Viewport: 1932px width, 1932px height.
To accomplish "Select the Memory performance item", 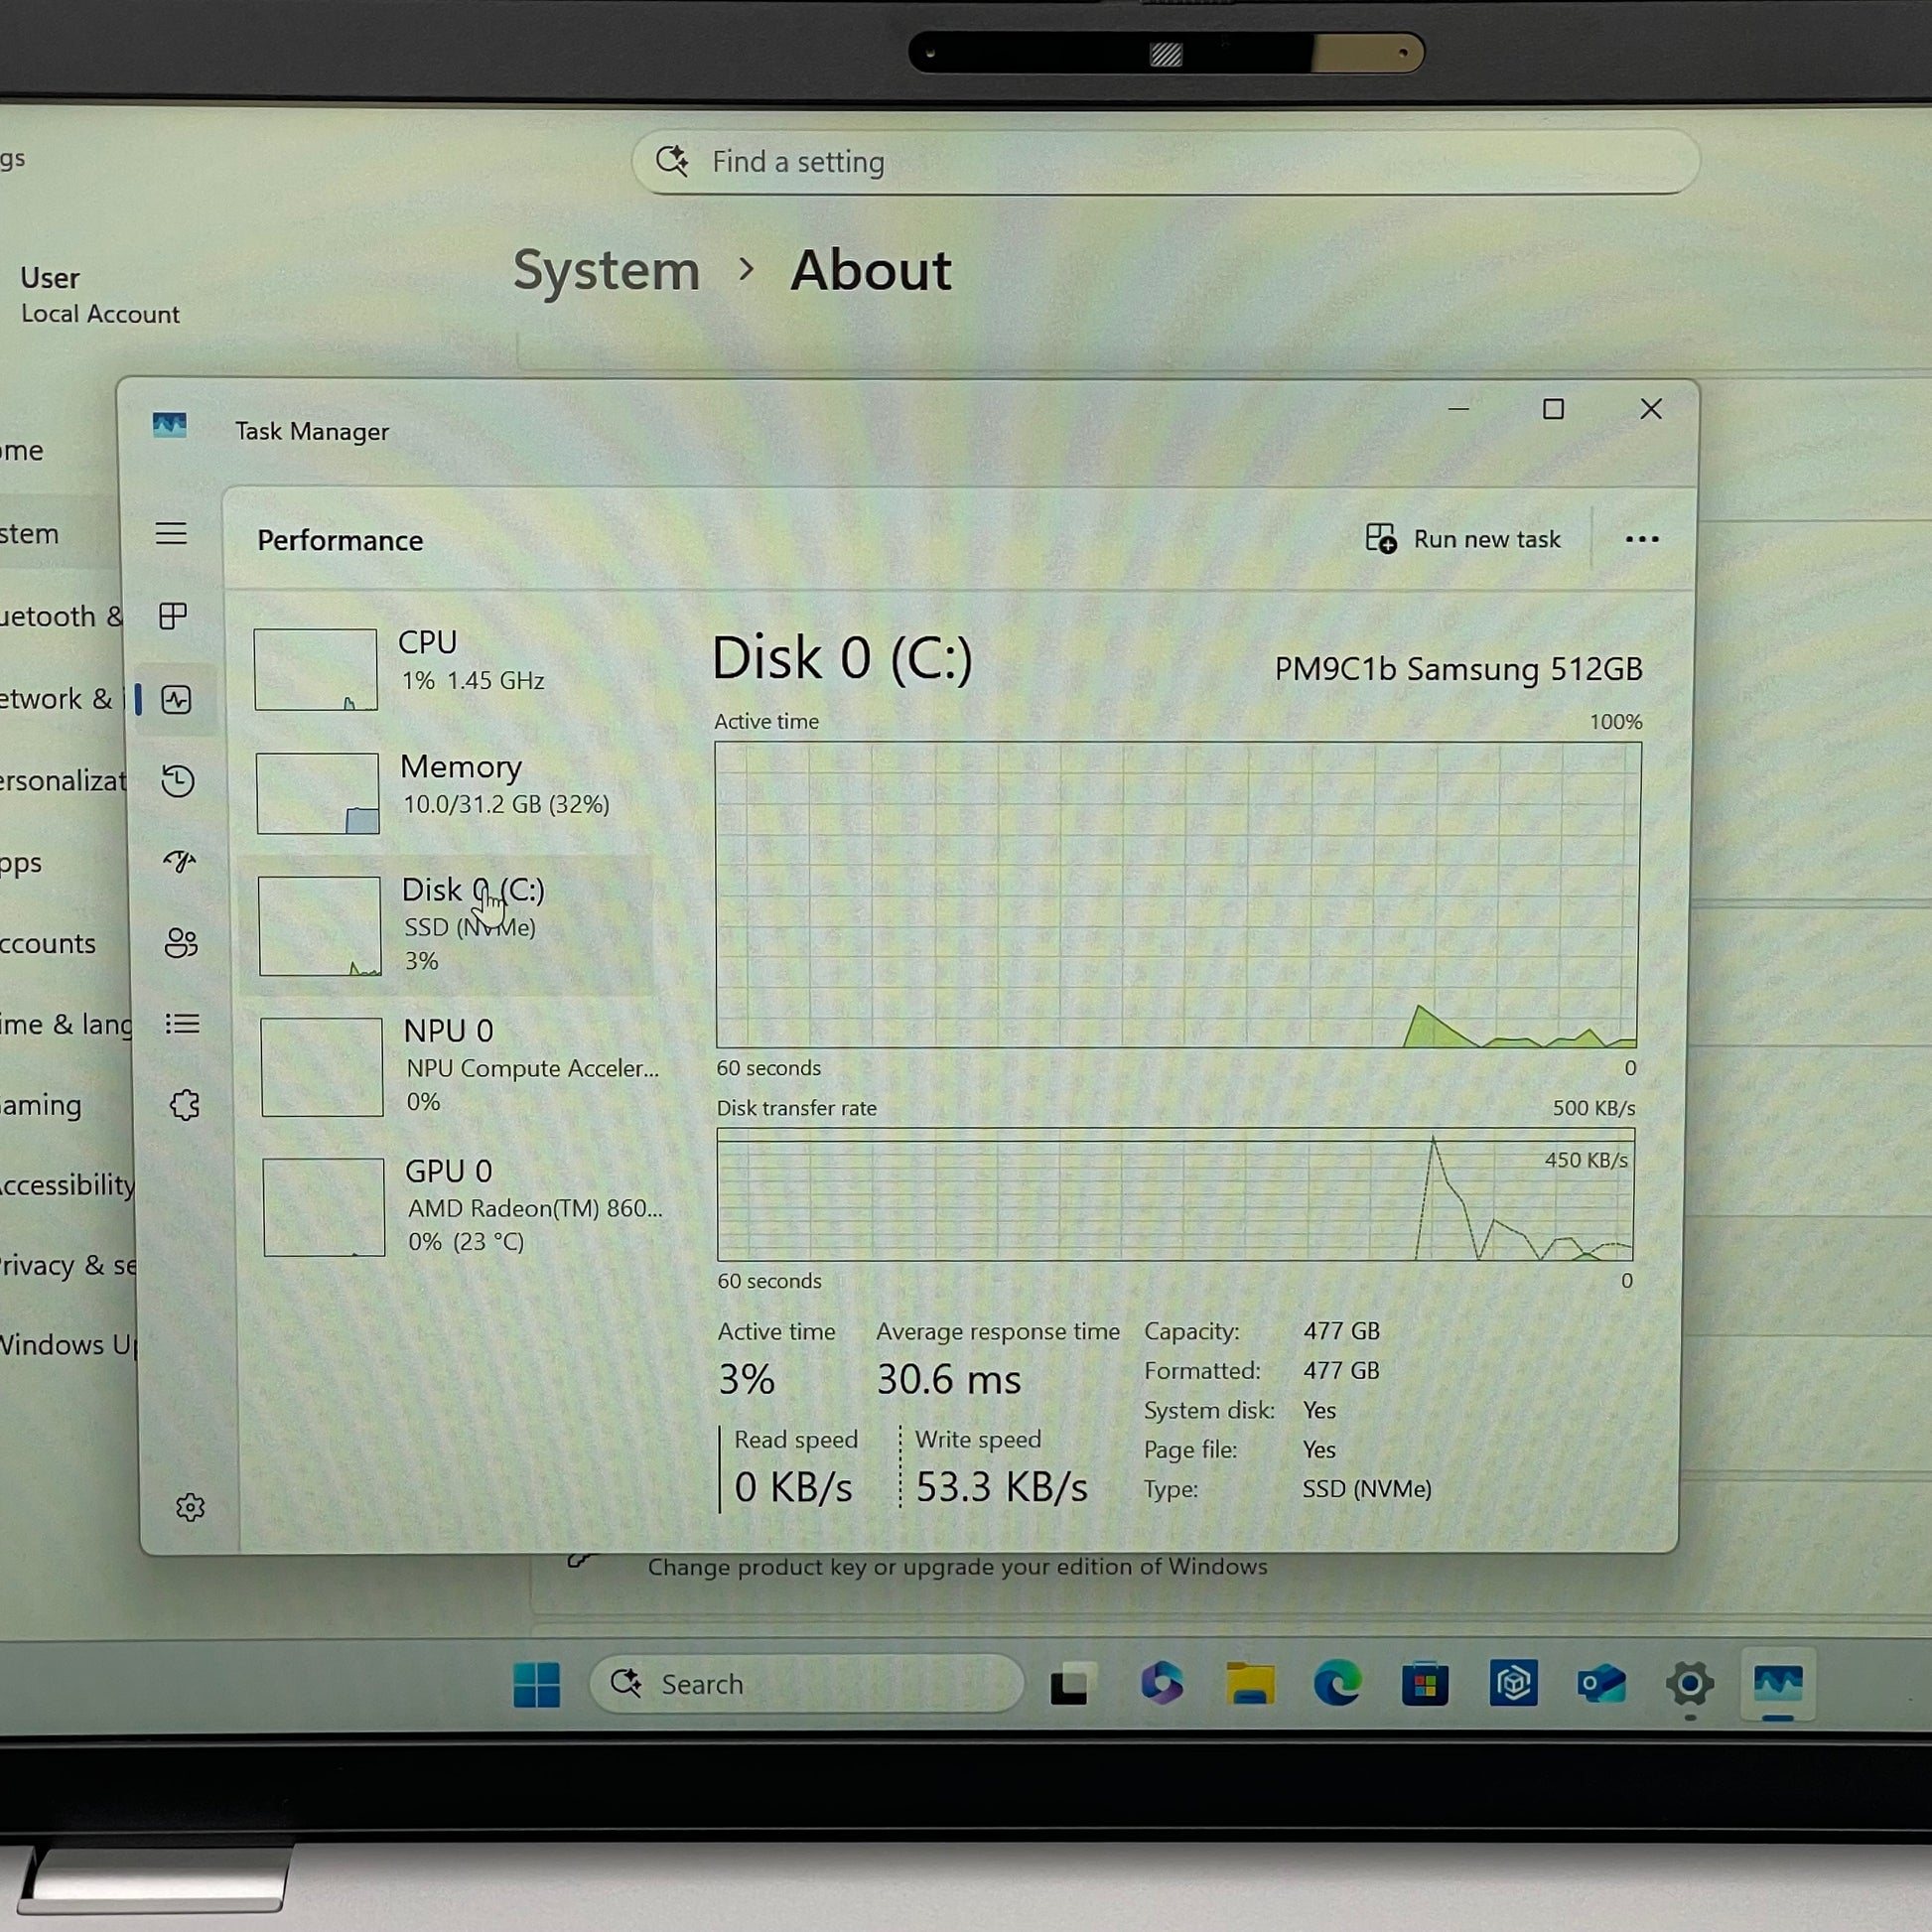I will click(x=450, y=793).
